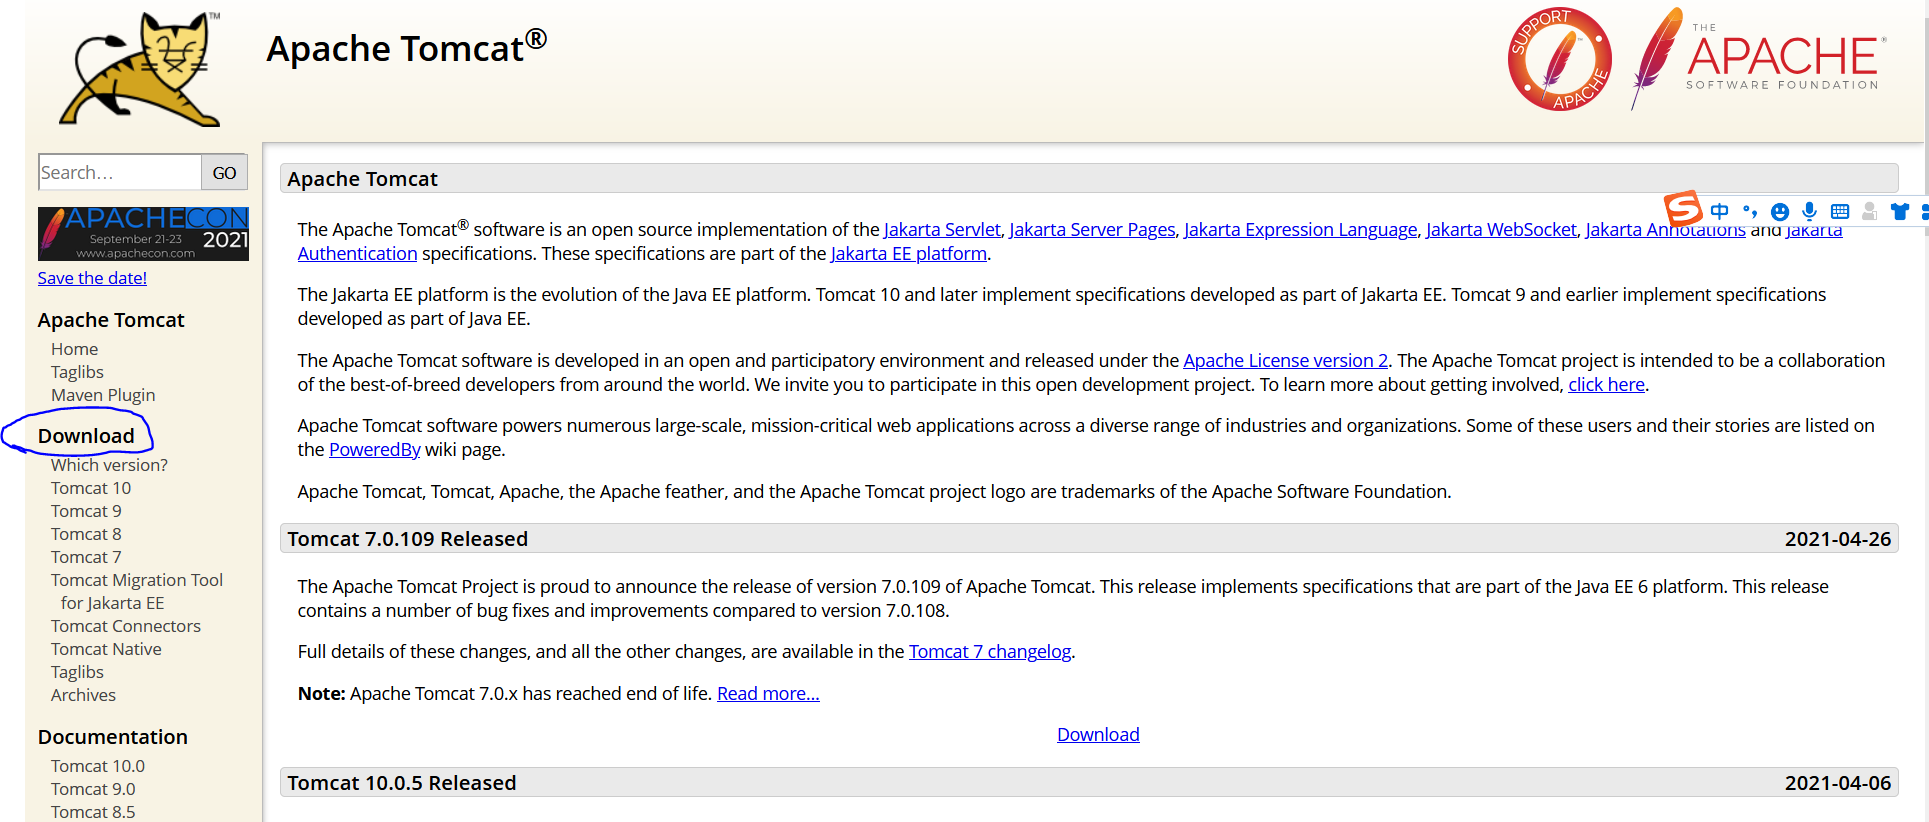Image resolution: width=1929 pixels, height=822 pixels.
Task: Open the Tomcat 7 changelog link
Action: pyautogui.click(x=990, y=652)
